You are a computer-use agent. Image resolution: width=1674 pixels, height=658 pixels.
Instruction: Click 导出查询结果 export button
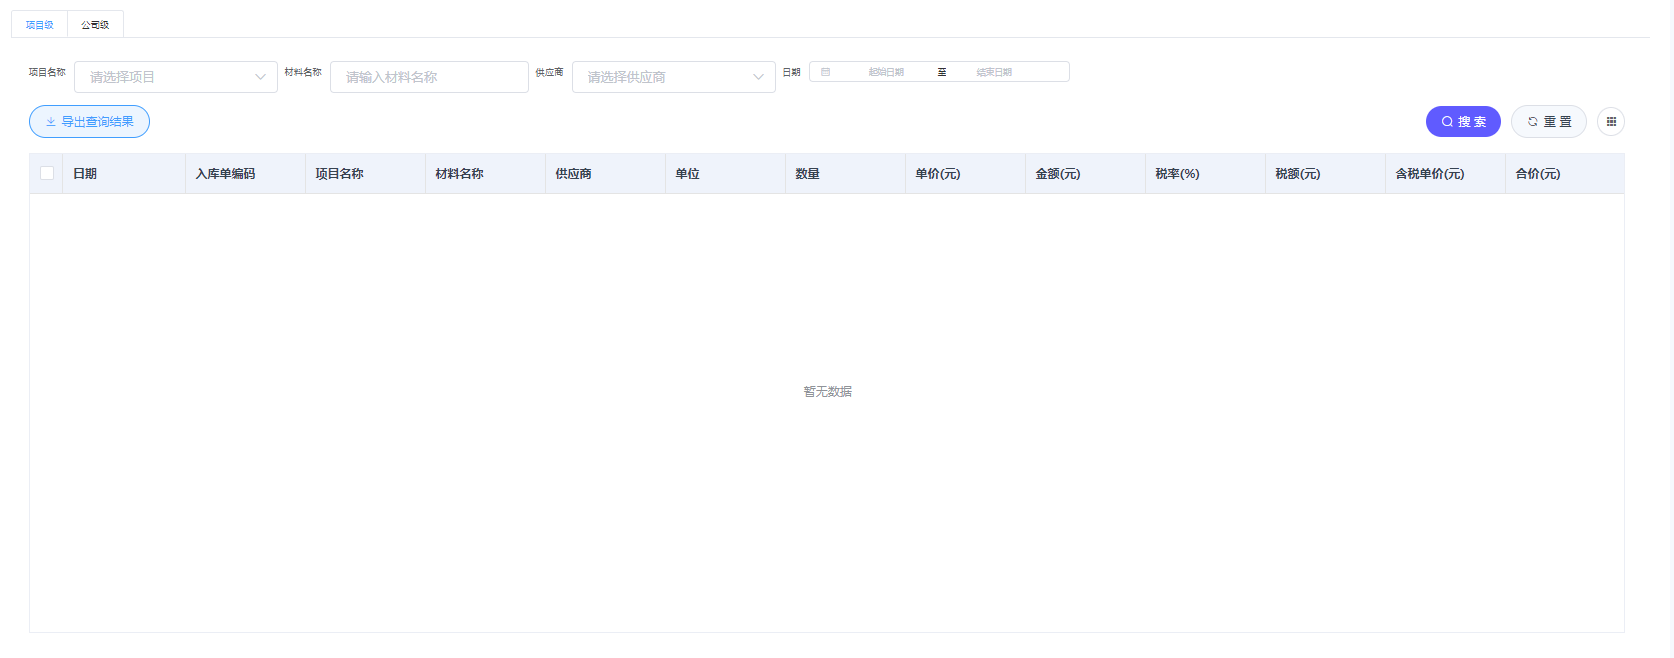pos(89,122)
